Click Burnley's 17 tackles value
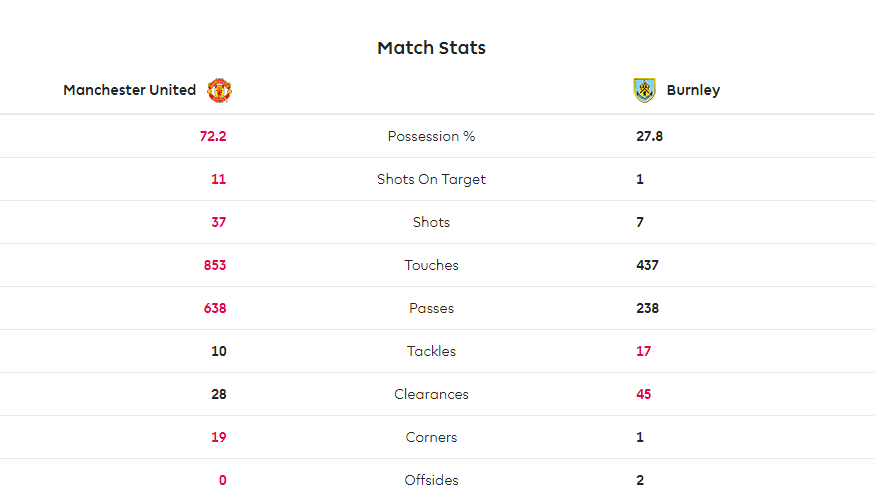The width and height of the screenshot is (874, 500). [x=644, y=351]
